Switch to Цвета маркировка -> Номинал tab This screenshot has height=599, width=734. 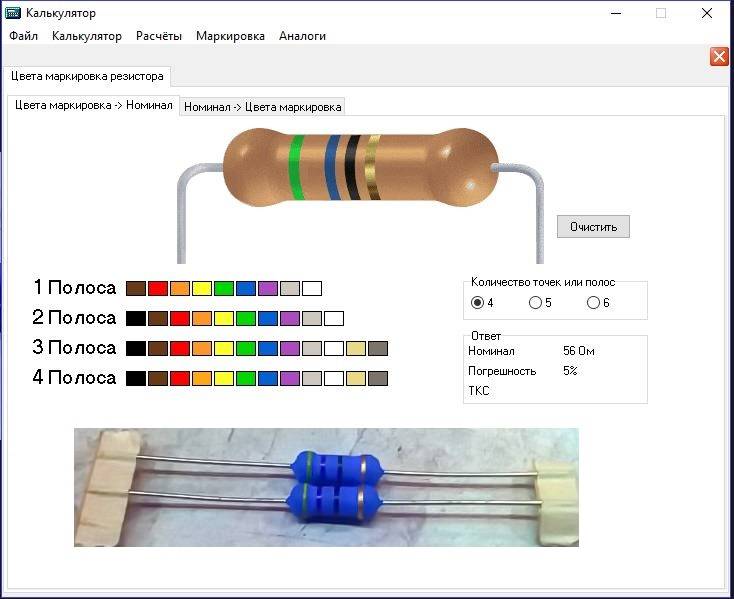[94, 105]
